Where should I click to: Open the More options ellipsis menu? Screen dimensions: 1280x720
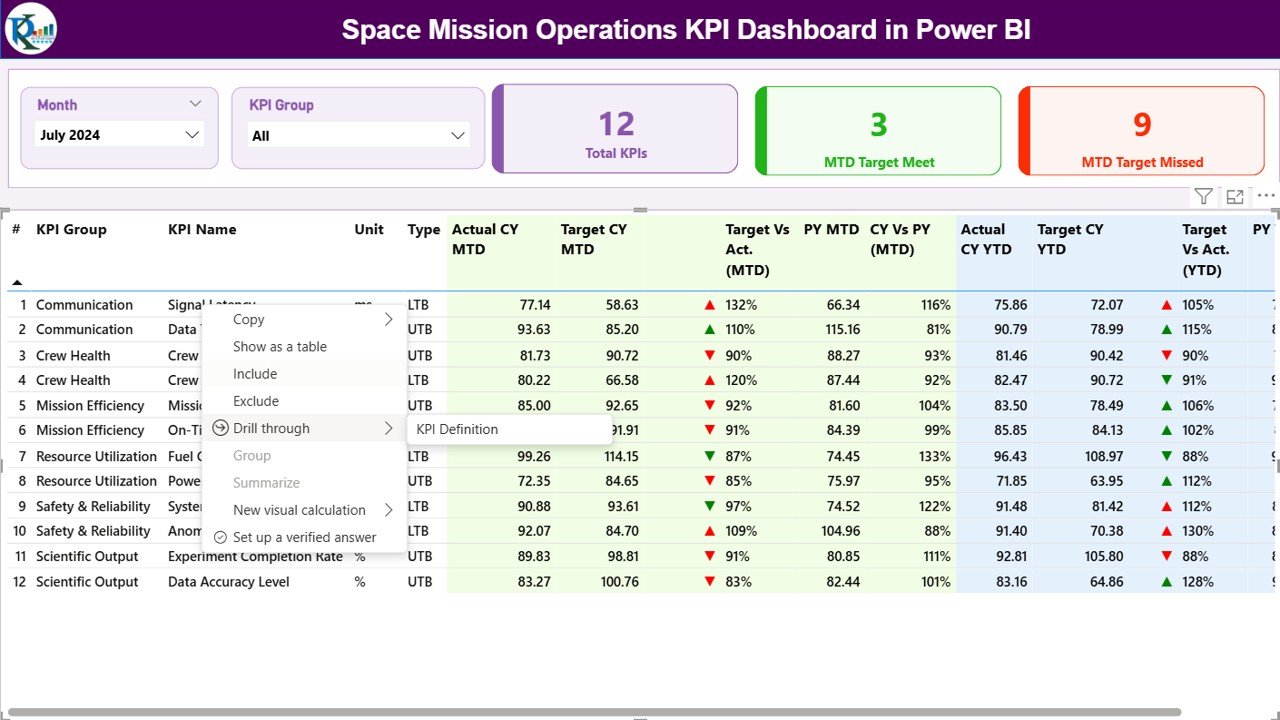coord(1266,197)
